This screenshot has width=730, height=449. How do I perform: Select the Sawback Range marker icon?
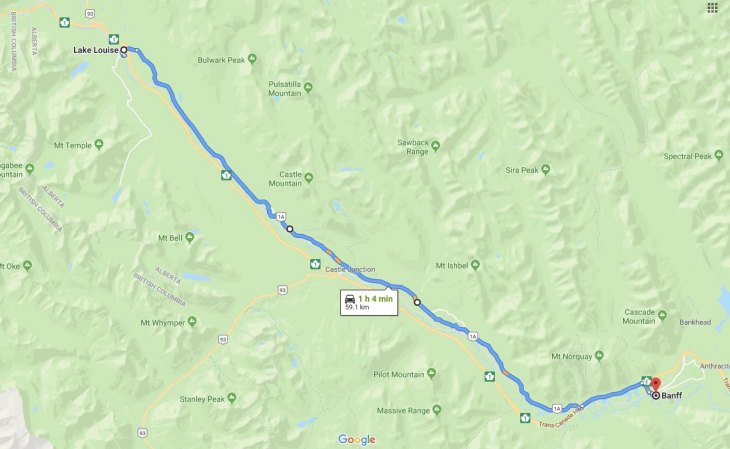coord(435,146)
